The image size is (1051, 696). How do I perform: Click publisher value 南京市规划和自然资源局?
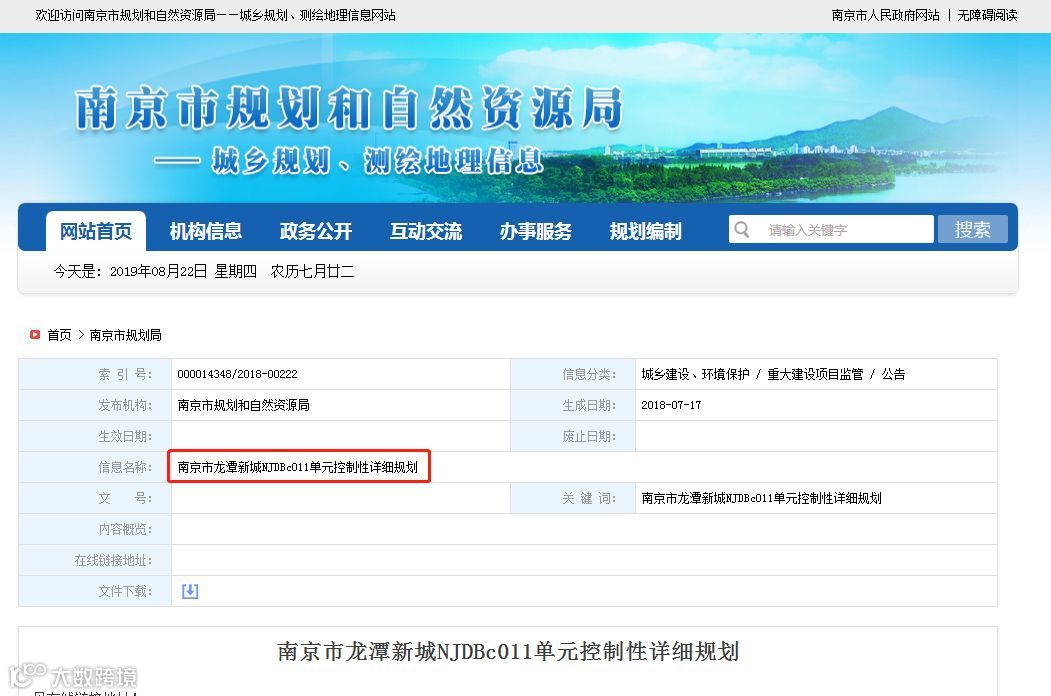pos(243,405)
